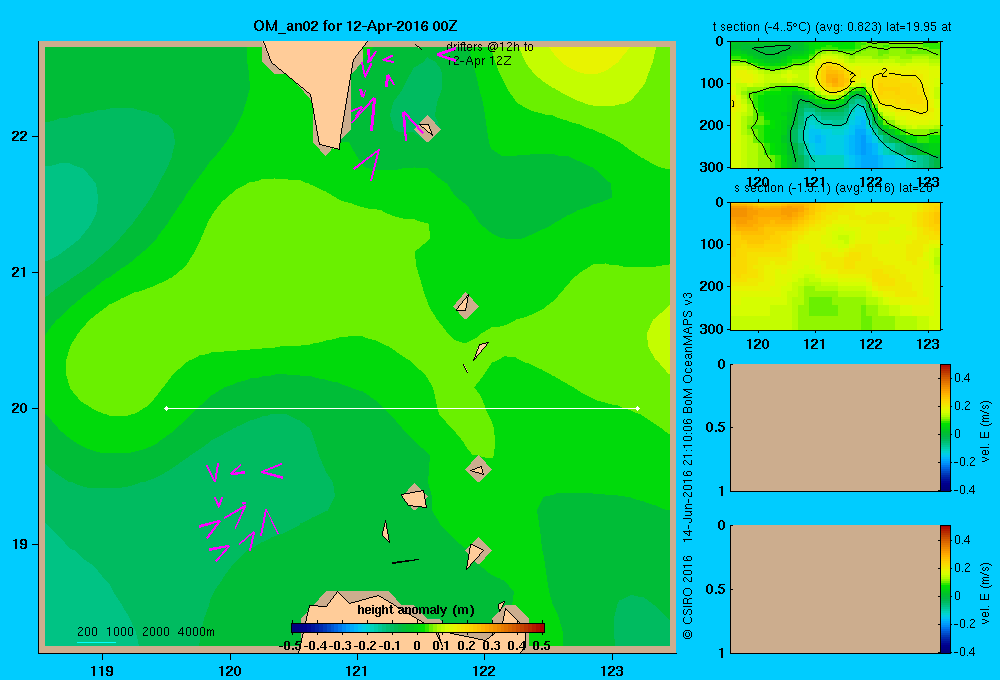Click the '200 1000 2000 4000m' depth scale
This screenshot has height=680, width=1000.
pyautogui.click(x=145, y=632)
